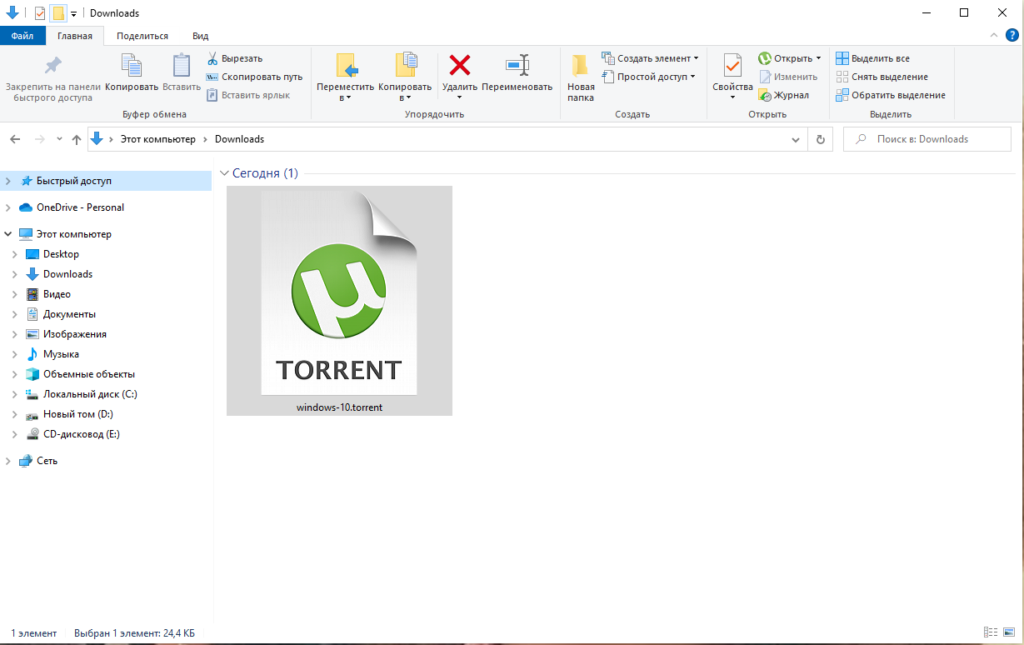Click the help question mark icon
This screenshot has height=645, width=1024.
pos(1012,35)
